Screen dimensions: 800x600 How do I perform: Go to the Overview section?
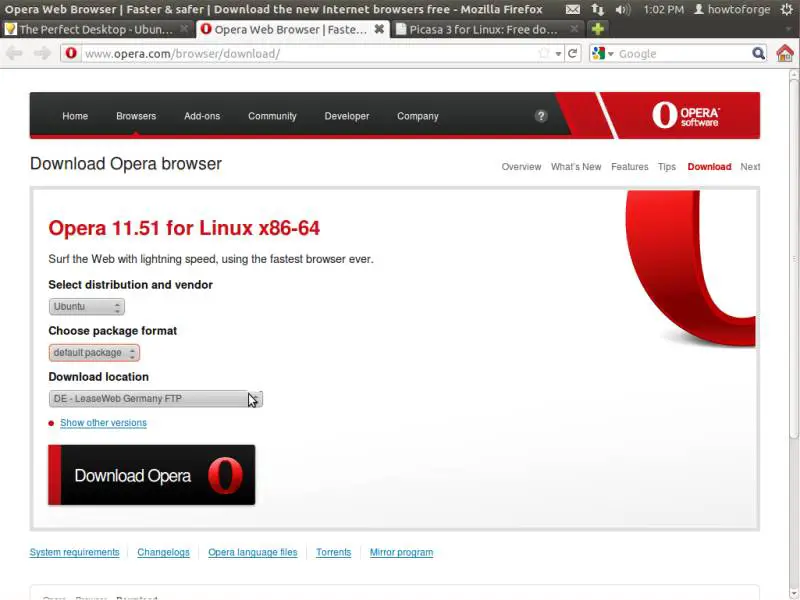[521, 167]
